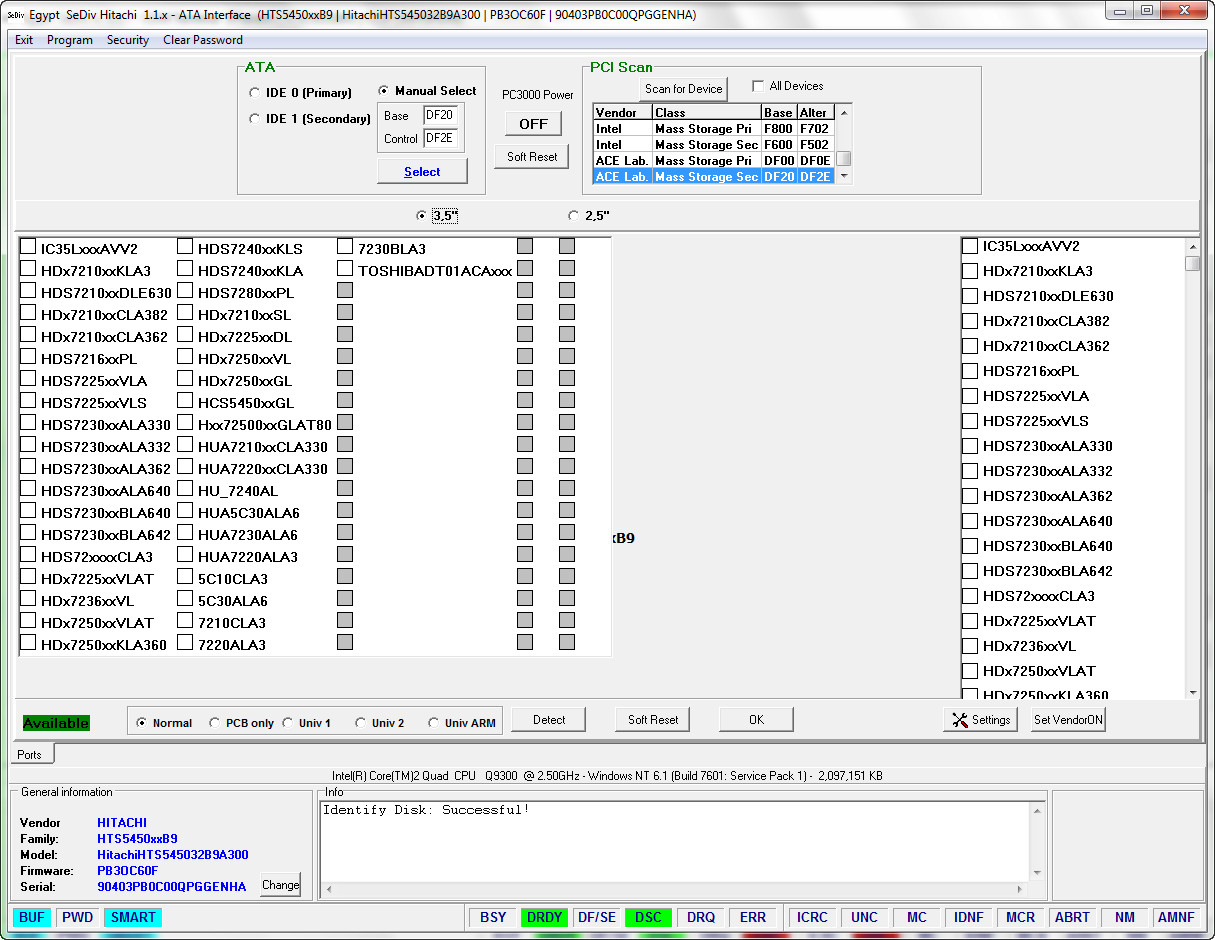Image resolution: width=1215 pixels, height=940 pixels.
Task: Click the SeDiv application icon in title bar
Action: coord(15,15)
